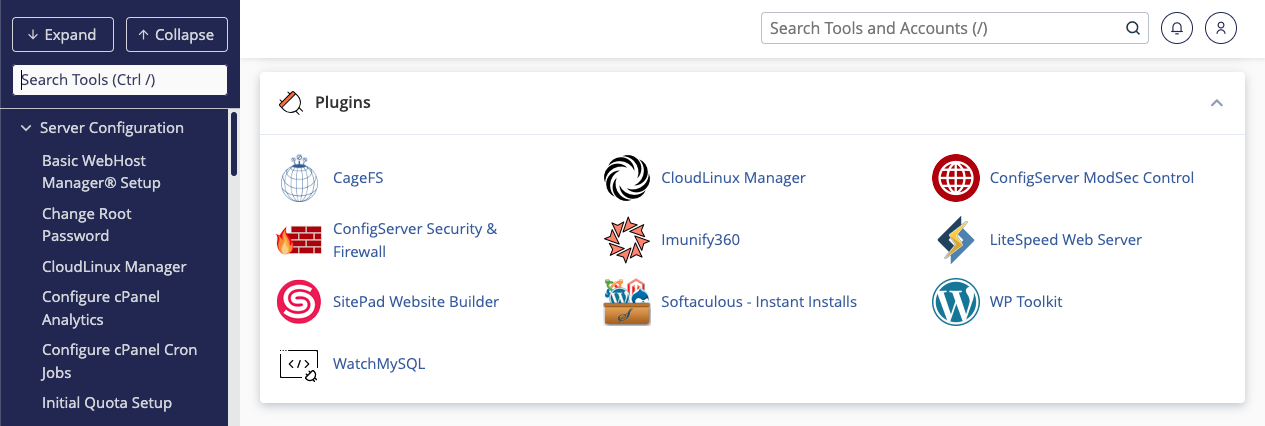Screen dimensions: 1265x426
Task: Open the Softaculous crate icon
Action: 627,302
